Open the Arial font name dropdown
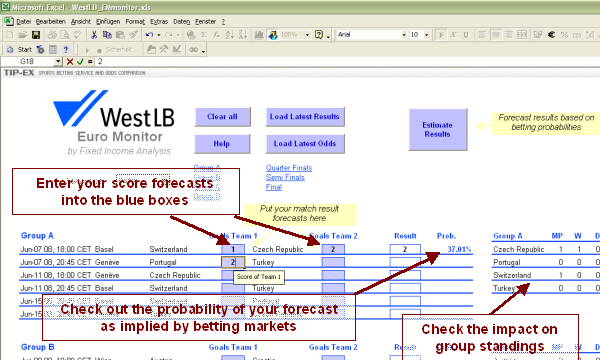The image size is (600, 360). [x=404, y=35]
